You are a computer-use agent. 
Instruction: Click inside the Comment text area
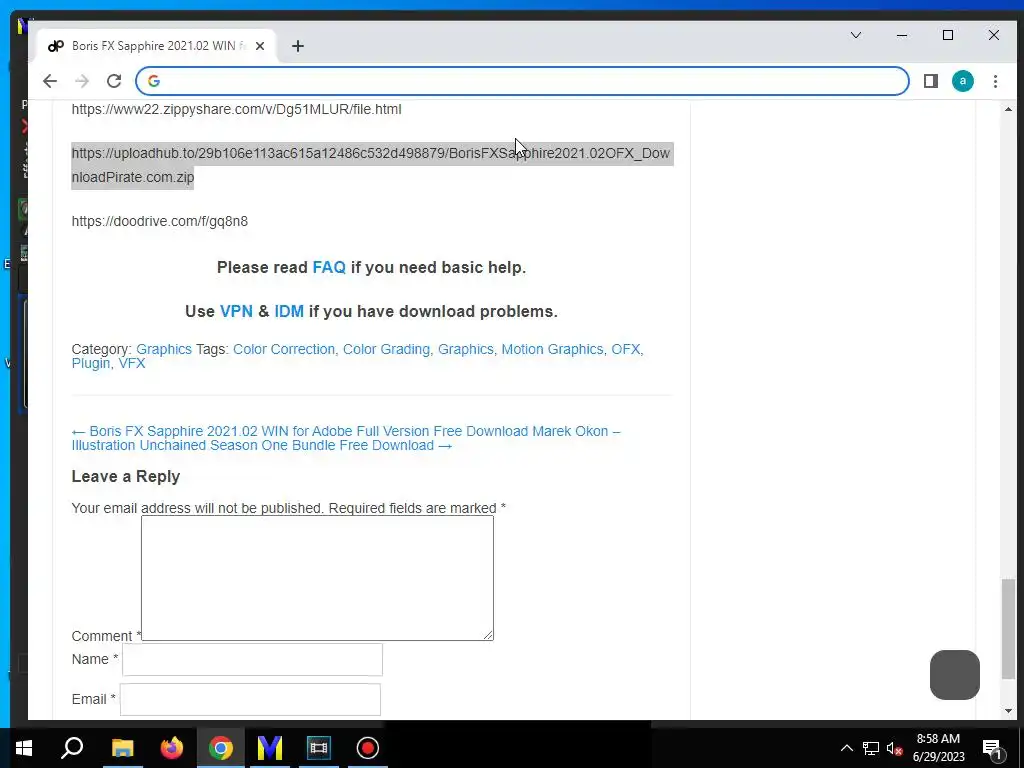[317, 578]
